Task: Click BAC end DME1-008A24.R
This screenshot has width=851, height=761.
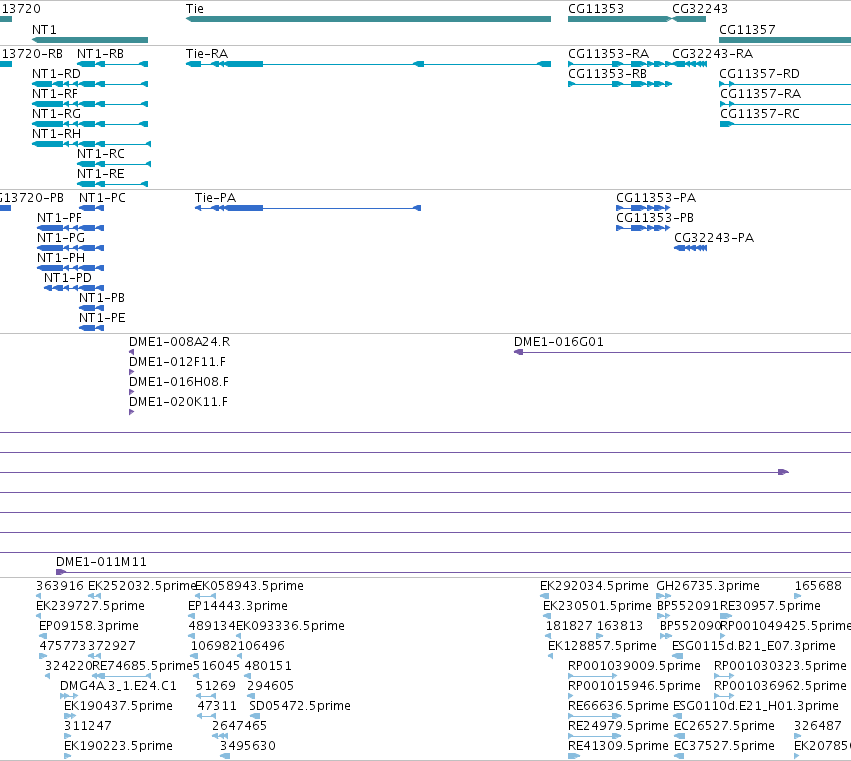Action: [131, 352]
